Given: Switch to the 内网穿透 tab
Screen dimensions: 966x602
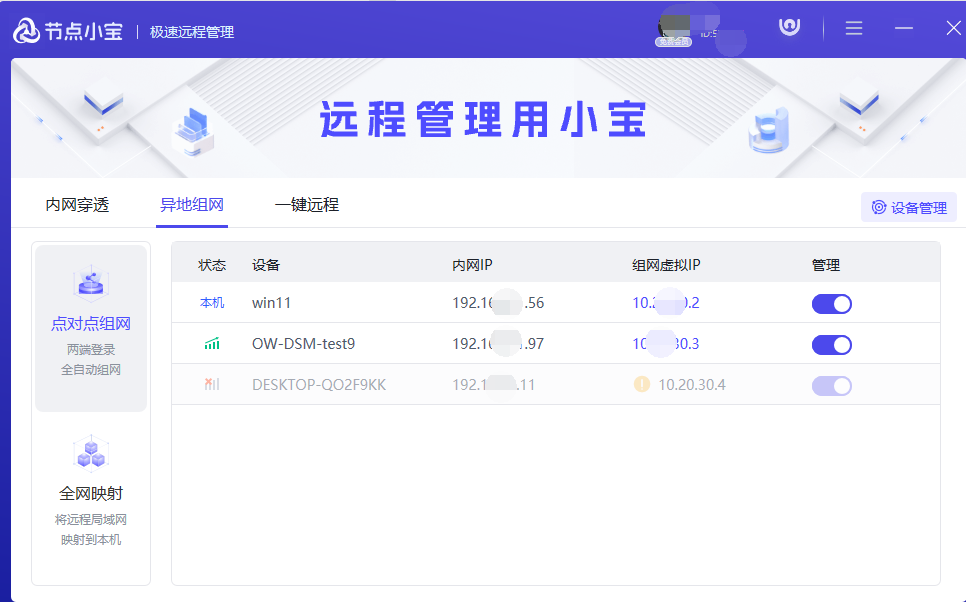Looking at the screenshot, I should coord(77,205).
